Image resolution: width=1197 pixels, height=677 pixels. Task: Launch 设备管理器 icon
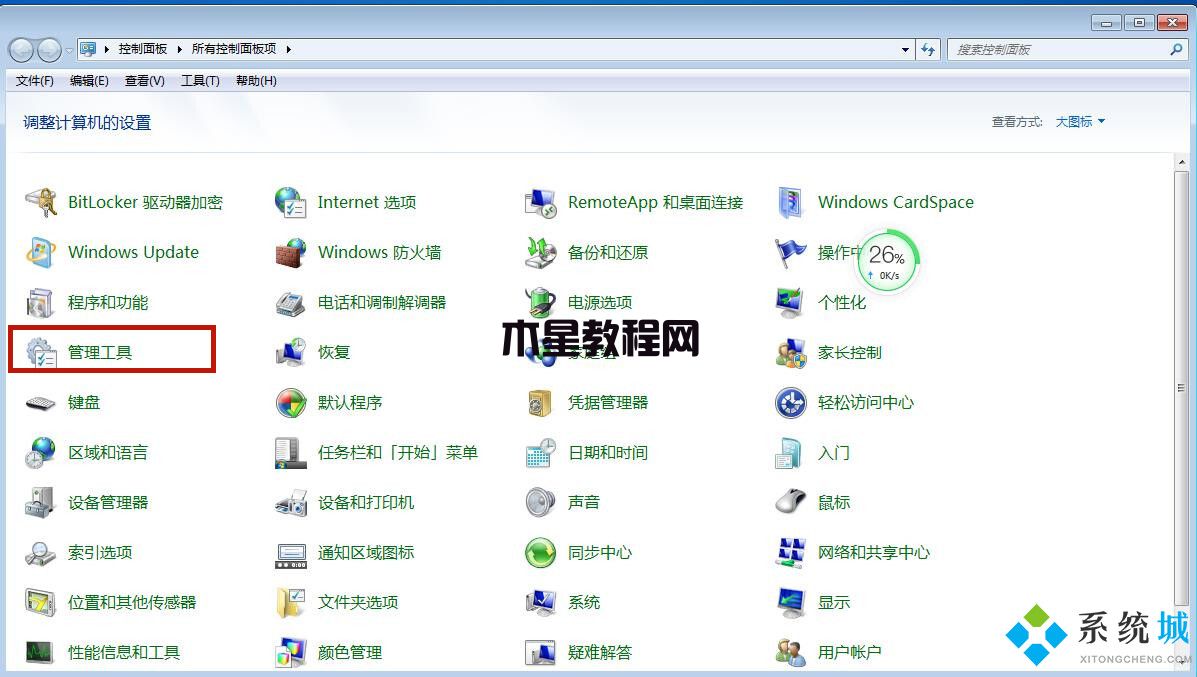(40, 502)
